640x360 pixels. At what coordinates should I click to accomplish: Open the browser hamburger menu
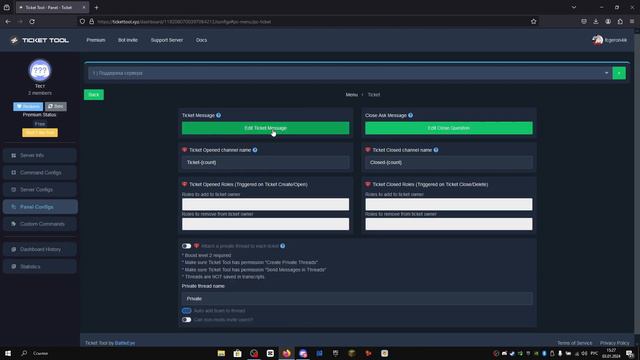click(632, 22)
